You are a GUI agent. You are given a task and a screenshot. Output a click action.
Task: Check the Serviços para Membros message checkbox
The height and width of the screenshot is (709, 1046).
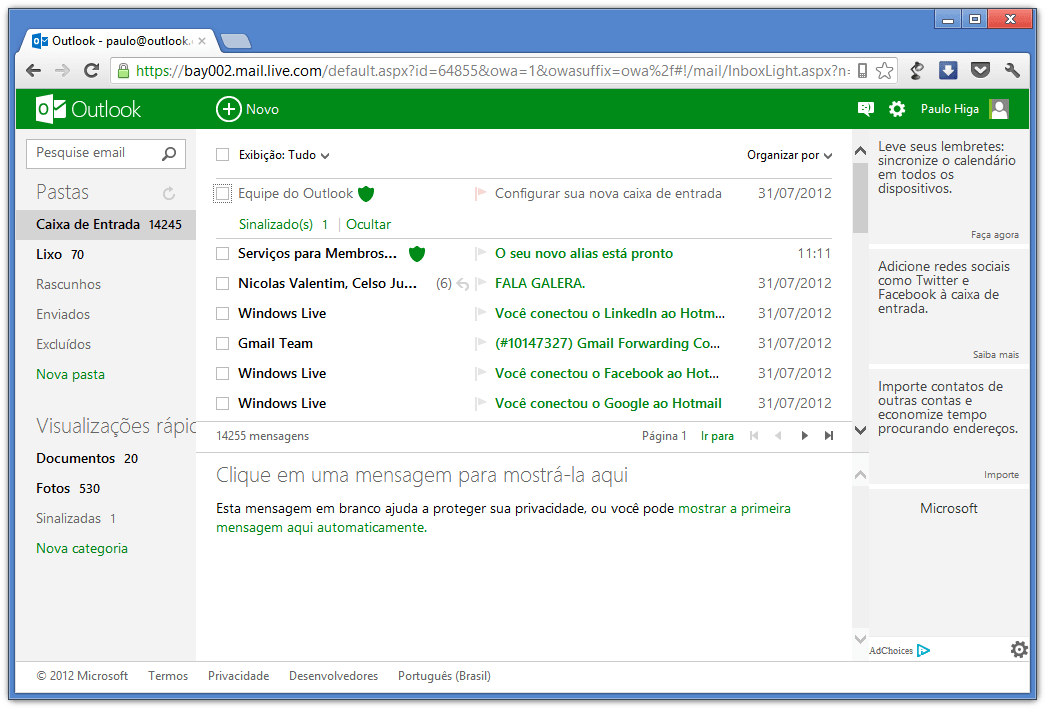(x=223, y=253)
